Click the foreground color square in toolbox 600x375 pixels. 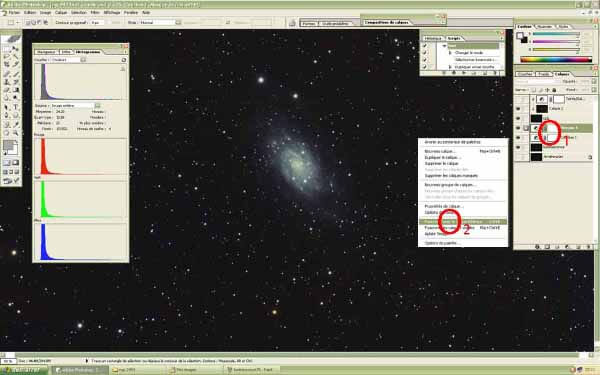(x=8, y=145)
